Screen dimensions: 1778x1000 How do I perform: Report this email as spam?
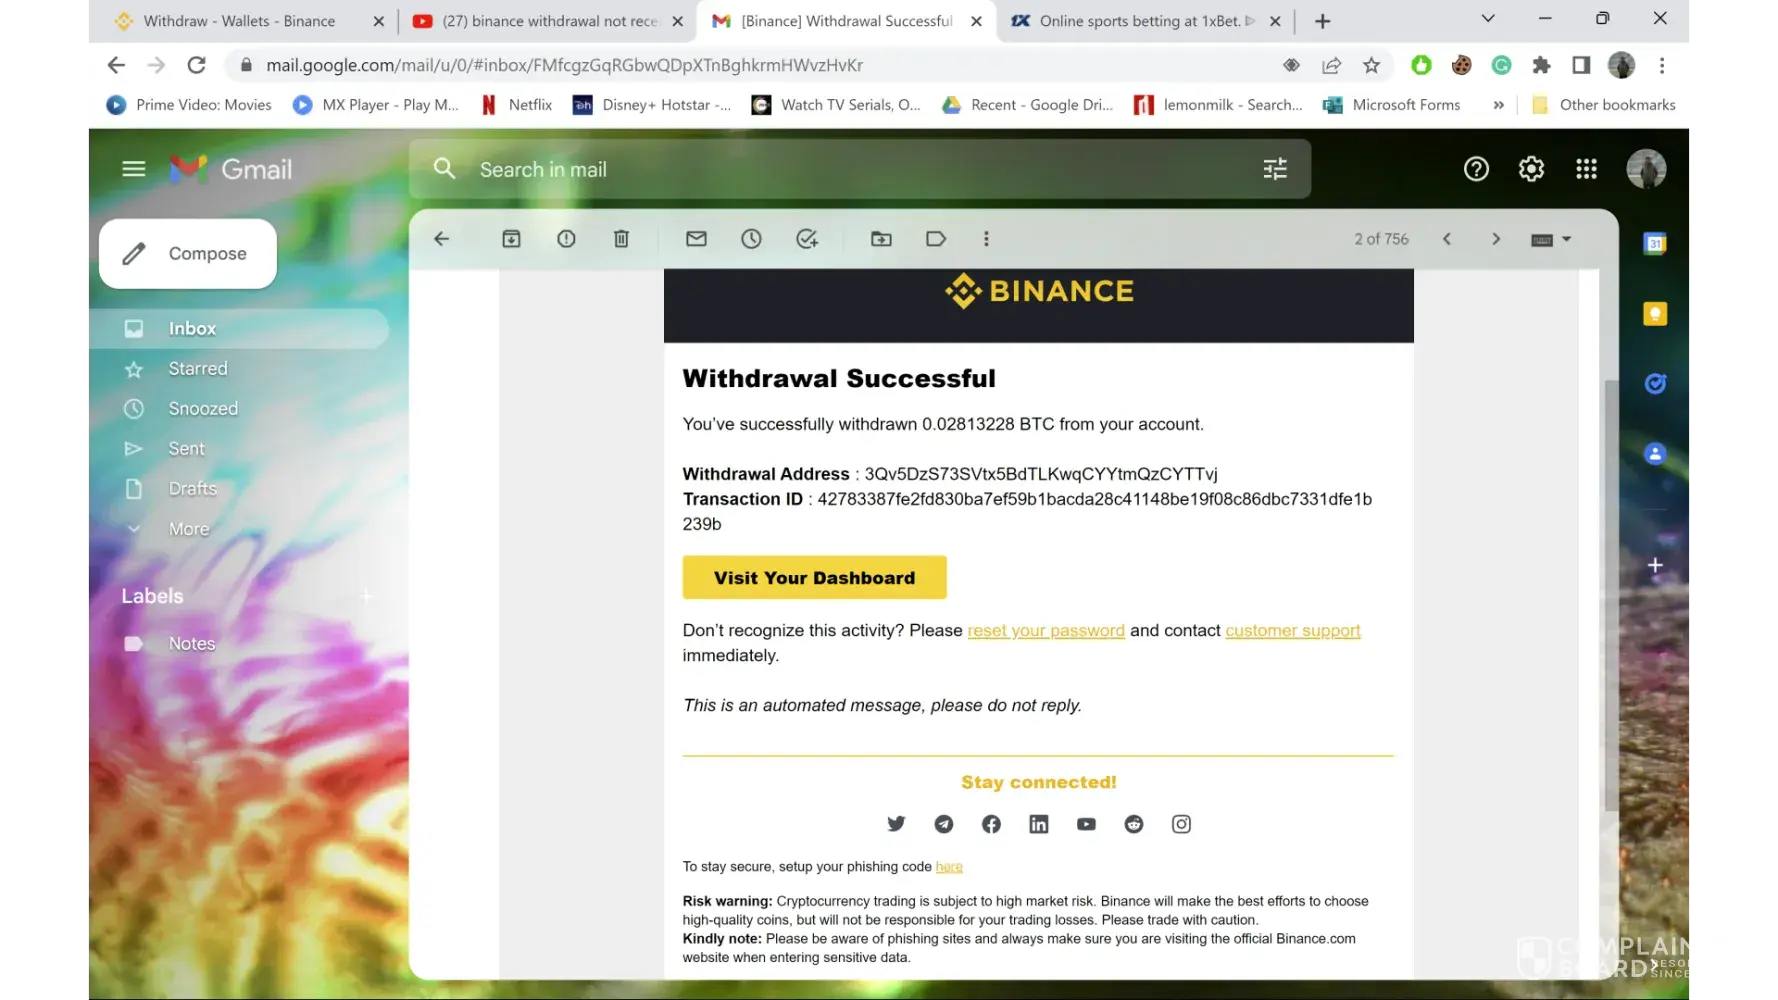coord(566,239)
